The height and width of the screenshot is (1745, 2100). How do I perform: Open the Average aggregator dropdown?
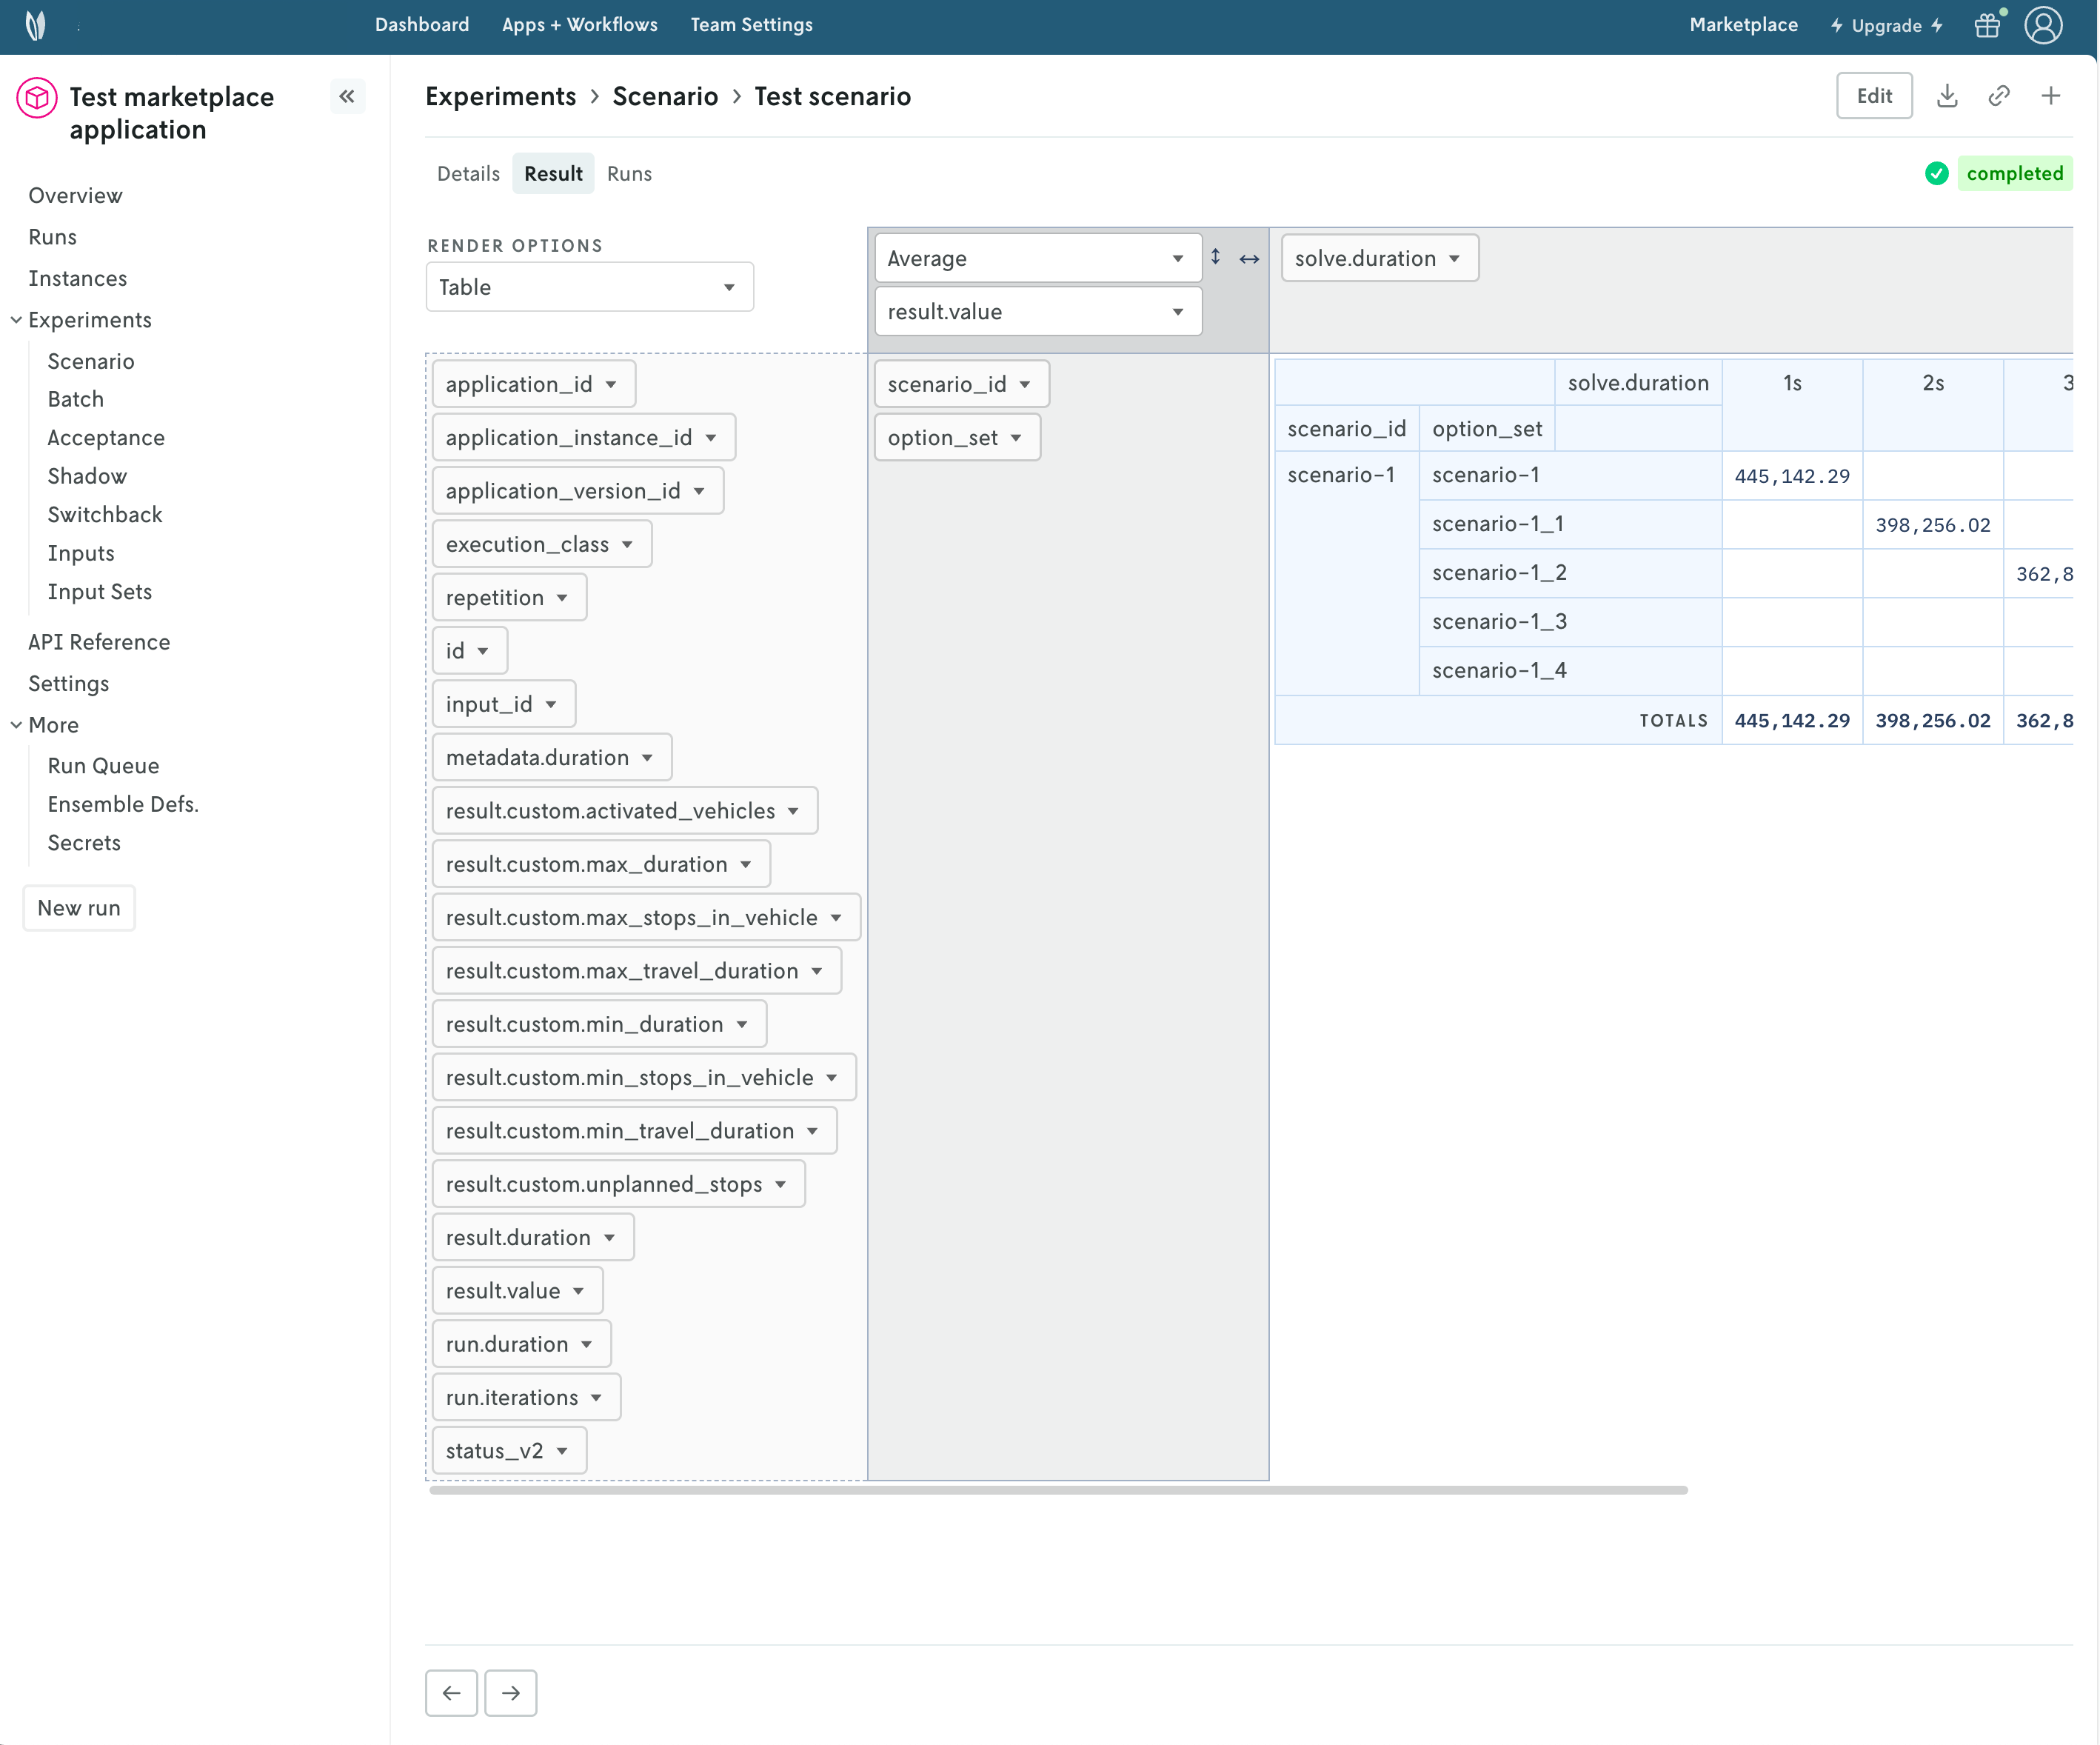(x=1037, y=258)
